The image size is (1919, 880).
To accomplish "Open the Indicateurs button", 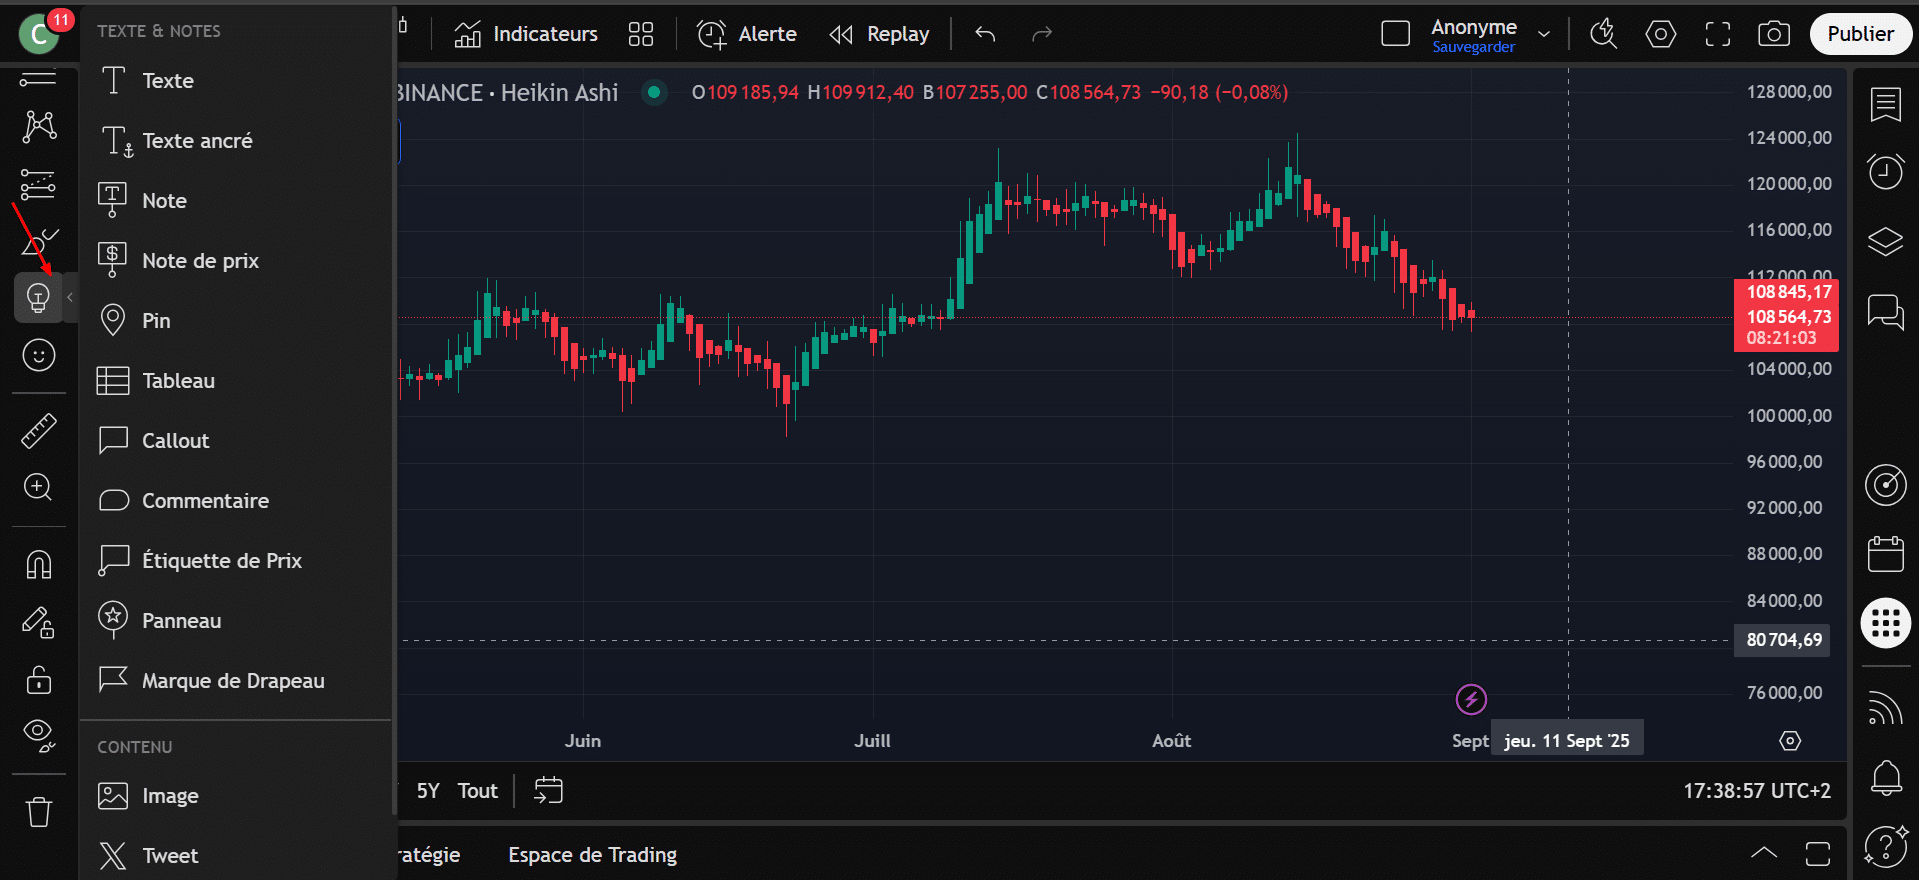I will (526, 34).
